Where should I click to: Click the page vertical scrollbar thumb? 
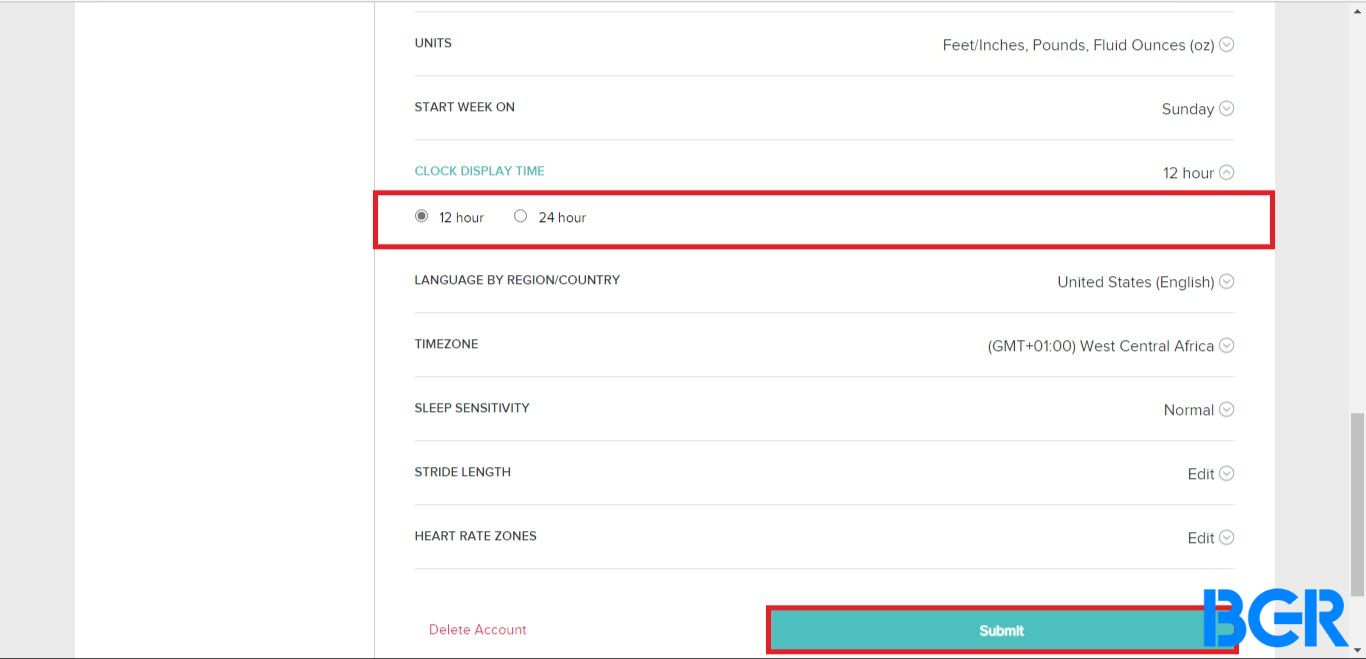coord(1357,504)
